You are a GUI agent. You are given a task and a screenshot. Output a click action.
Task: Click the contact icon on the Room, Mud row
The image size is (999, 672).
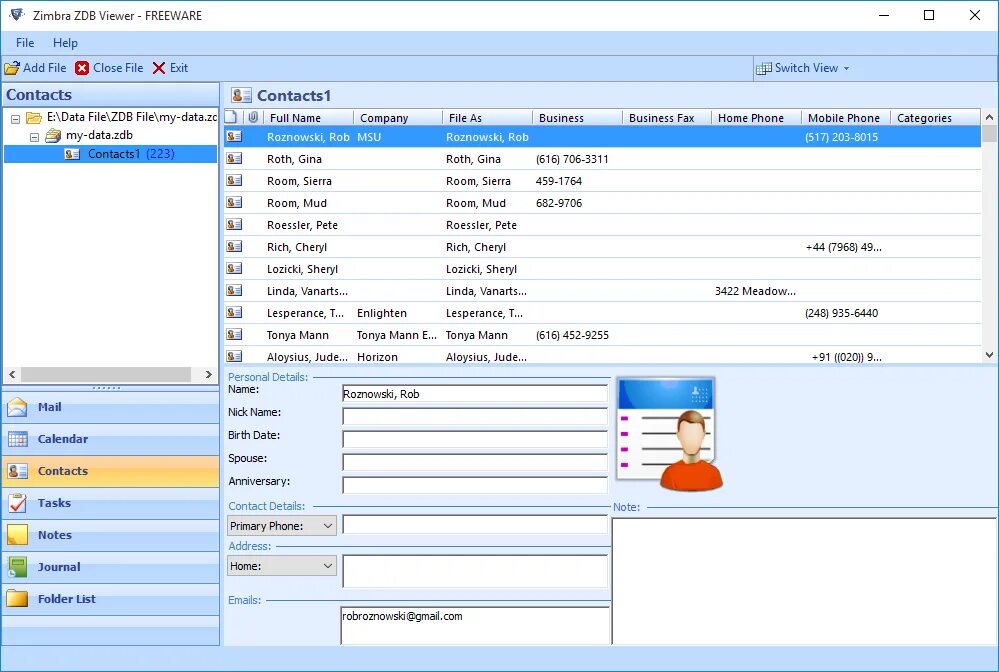(234, 202)
